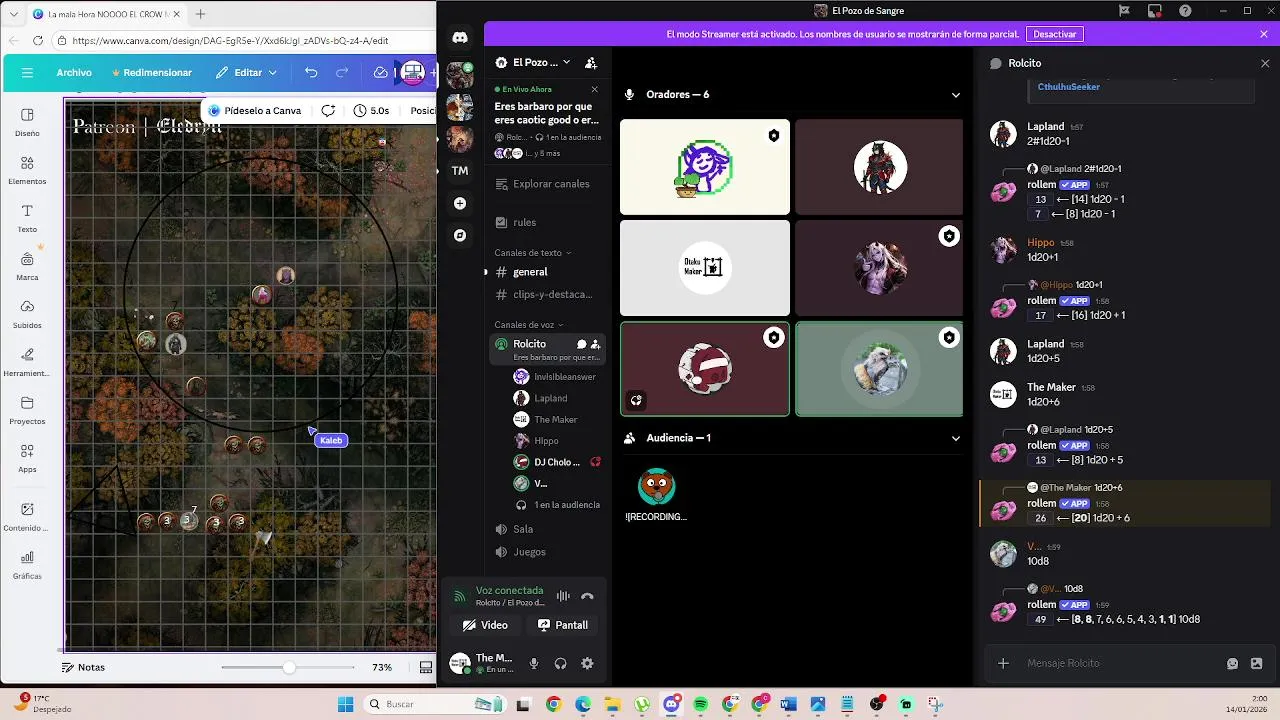This screenshot has width=1280, height=720.
Task: Collapse the Oradores section
Action: point(955,95)
